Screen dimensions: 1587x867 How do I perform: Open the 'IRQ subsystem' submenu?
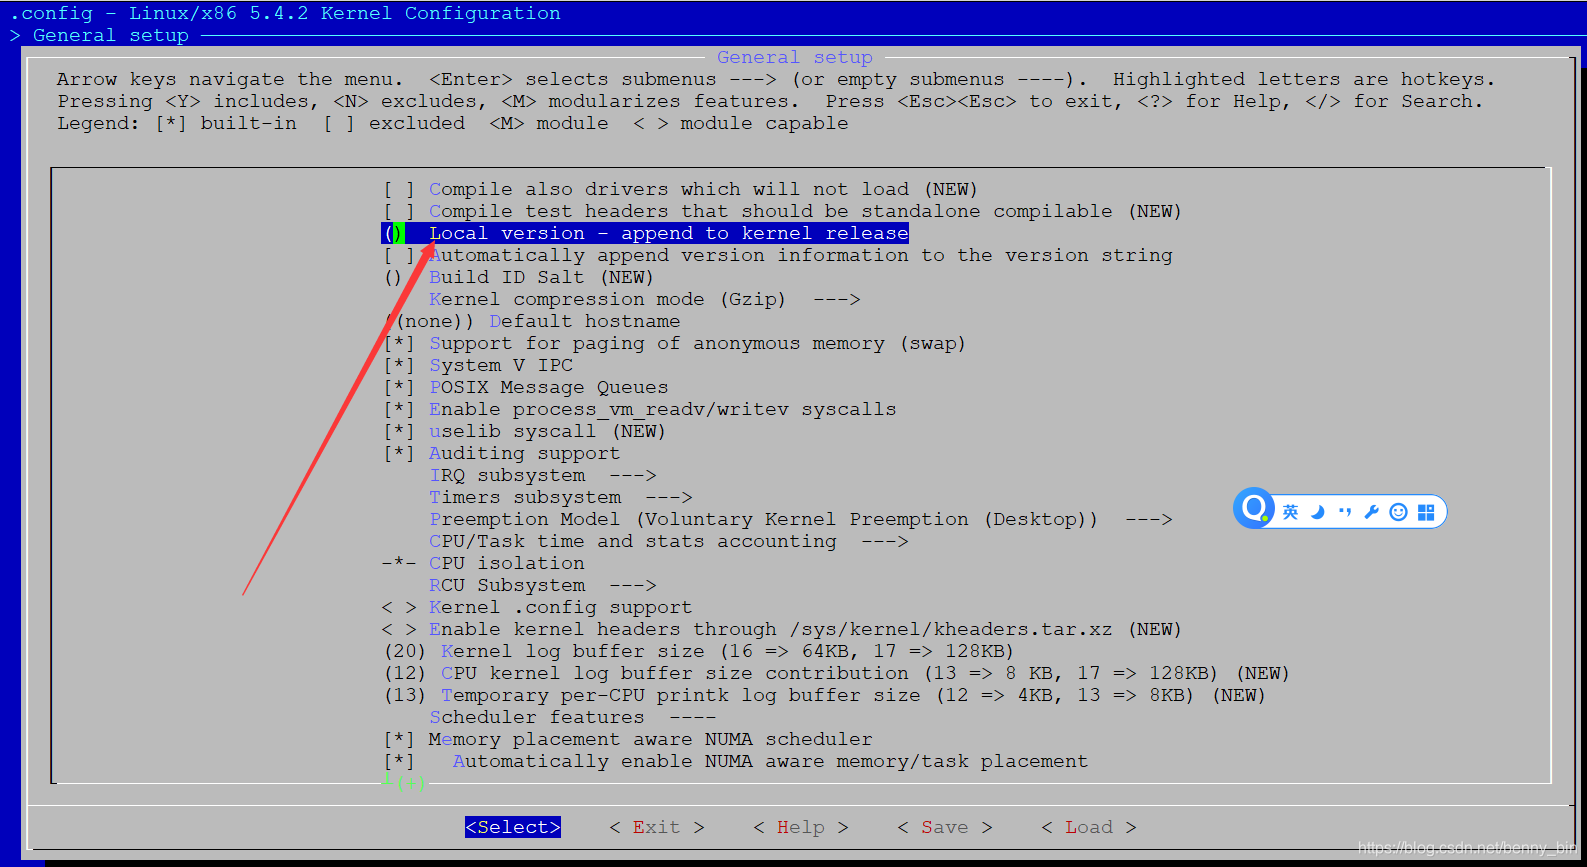[543, 475]
